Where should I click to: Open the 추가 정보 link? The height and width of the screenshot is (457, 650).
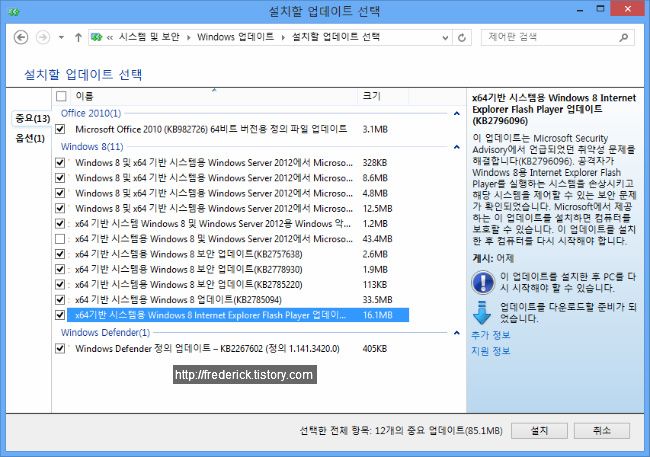point(490,335)
